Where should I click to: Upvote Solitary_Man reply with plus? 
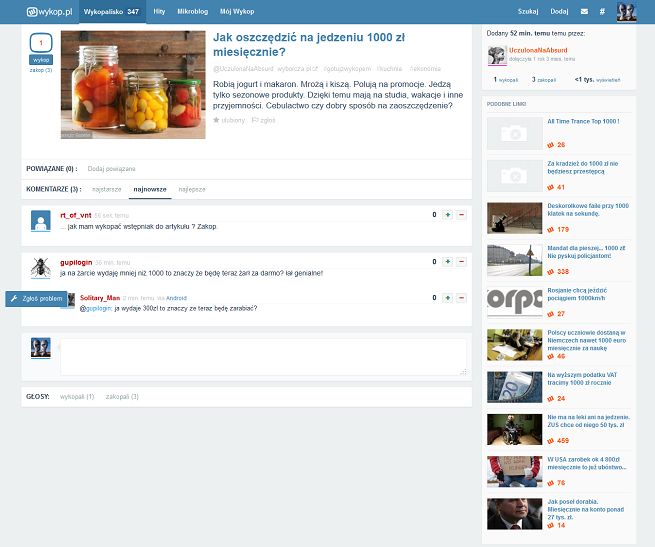447,298
